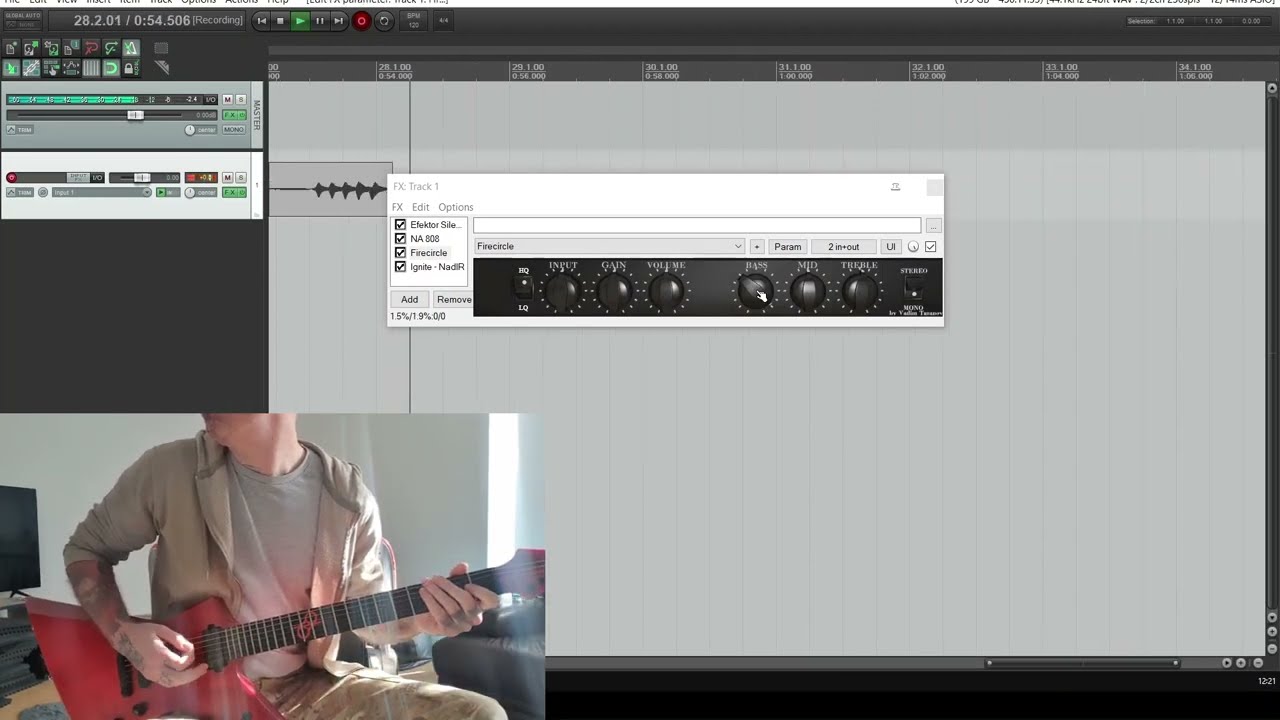
Task: Click the red Record transport button
Action: tap(362, 20)
